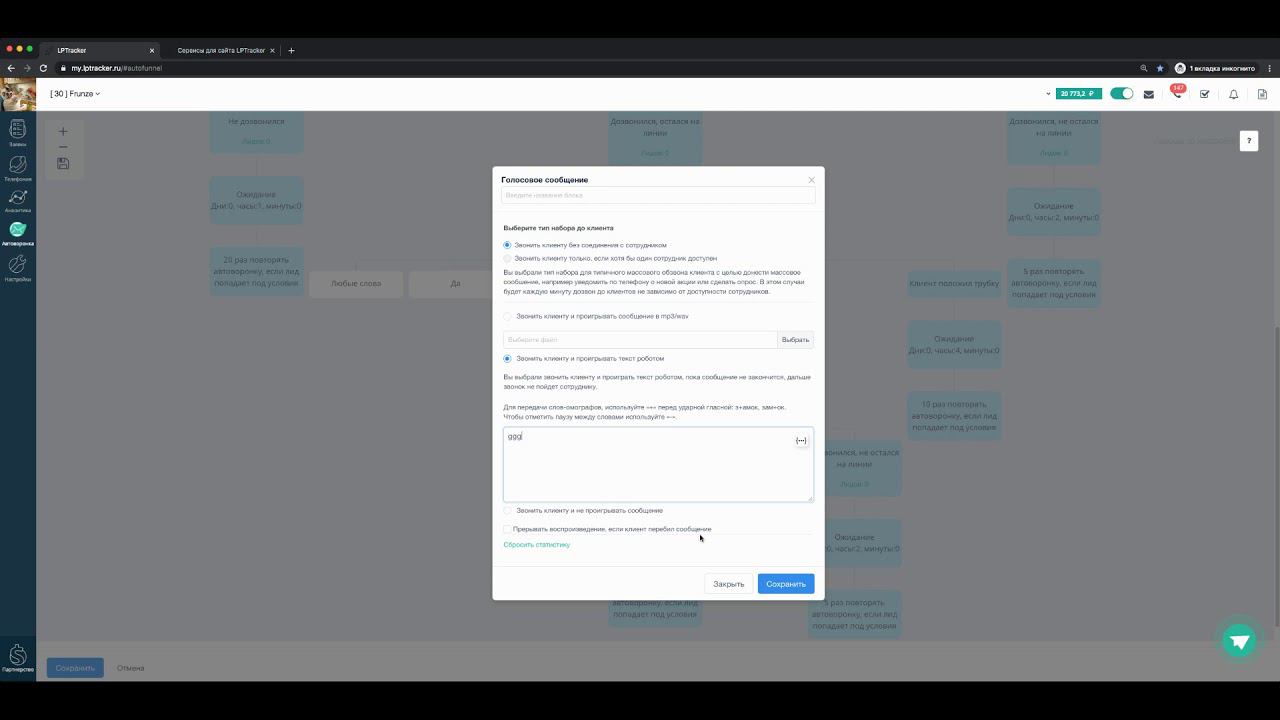Toggle the green switch in top bar
The height and width of the screenshot is (720, 1280).
1122,94
